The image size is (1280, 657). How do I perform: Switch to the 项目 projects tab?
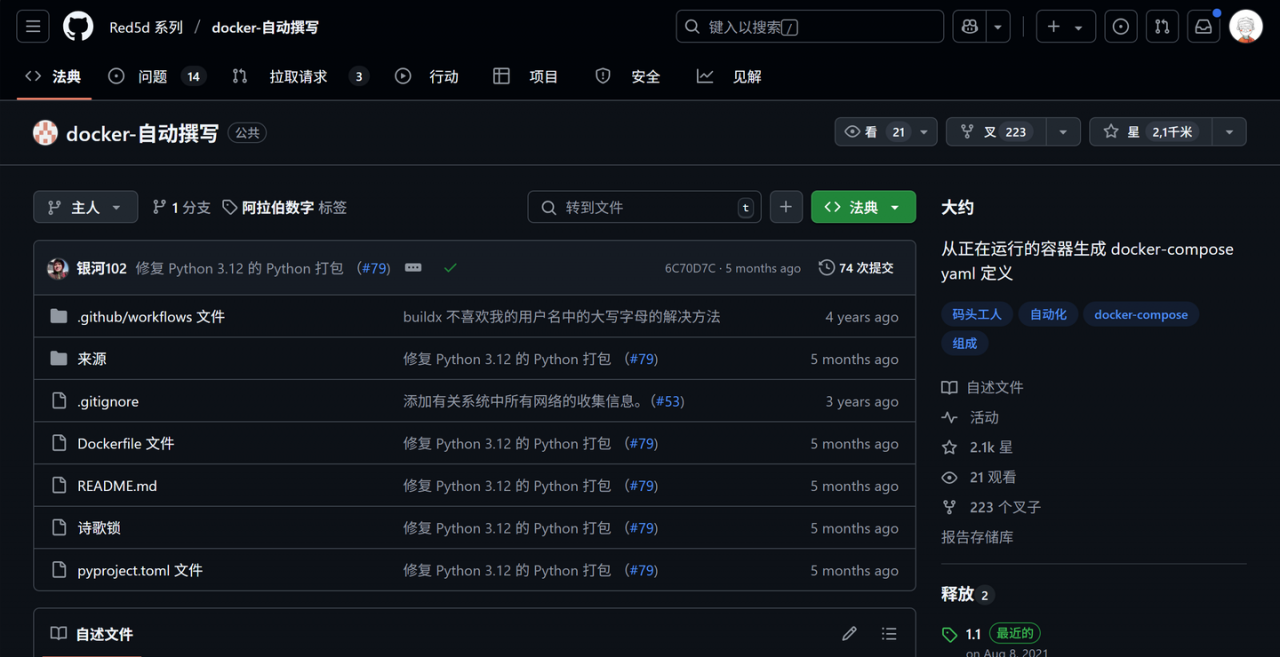coord(526,77)
